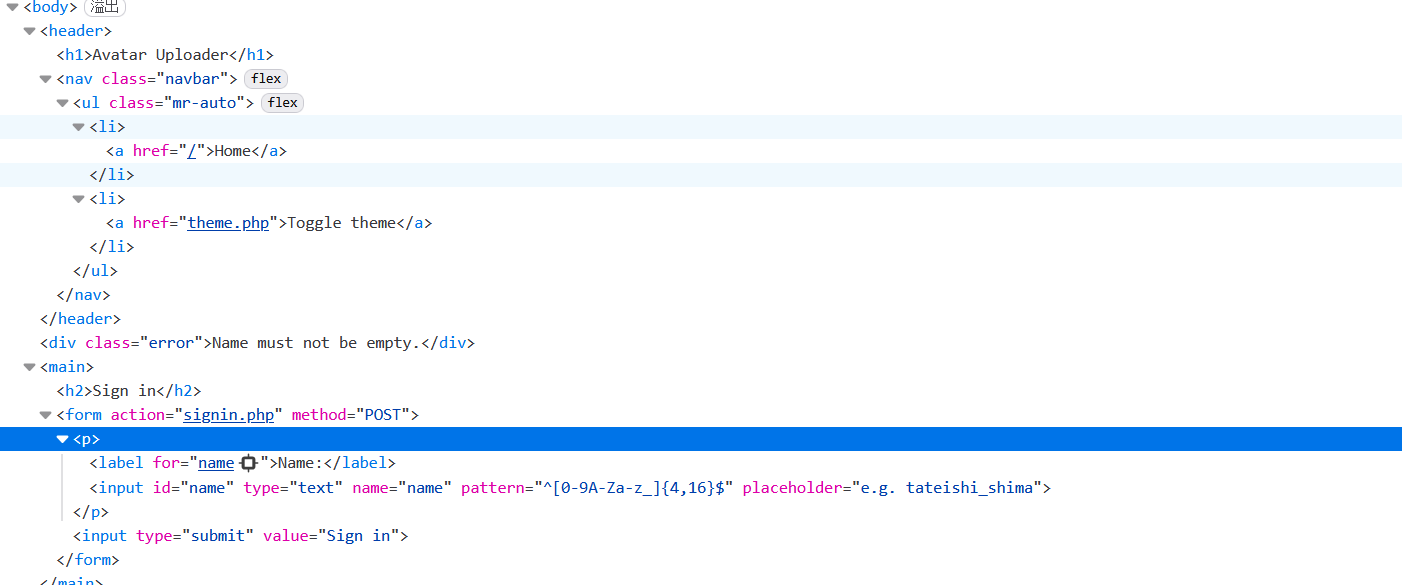Follow the "name" for-attribute link in label
Screen dimensions: 1402x585
coord(216,463)
